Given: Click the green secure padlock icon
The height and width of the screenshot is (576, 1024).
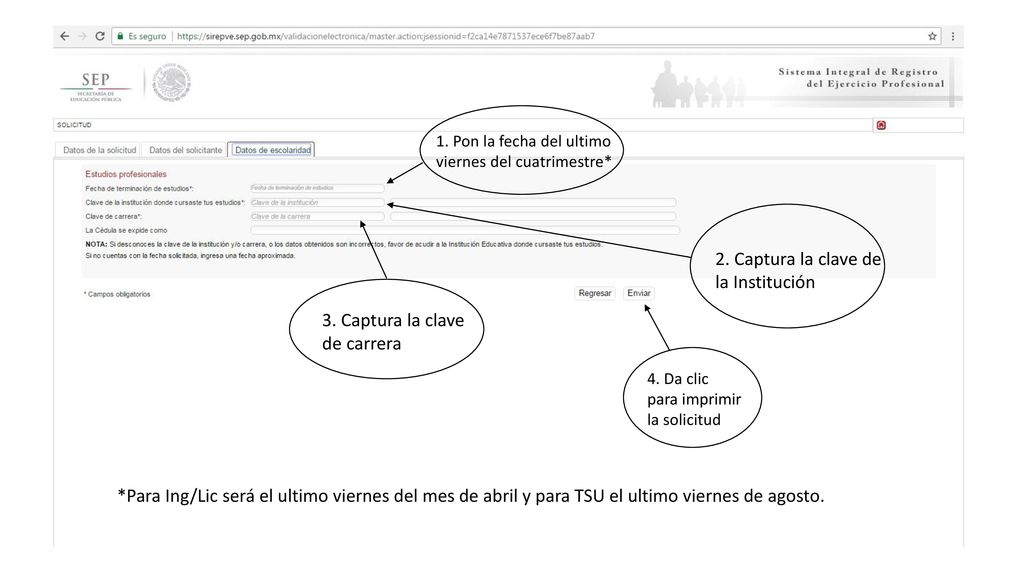Looking at the screenshot, I should click(120, 36).
